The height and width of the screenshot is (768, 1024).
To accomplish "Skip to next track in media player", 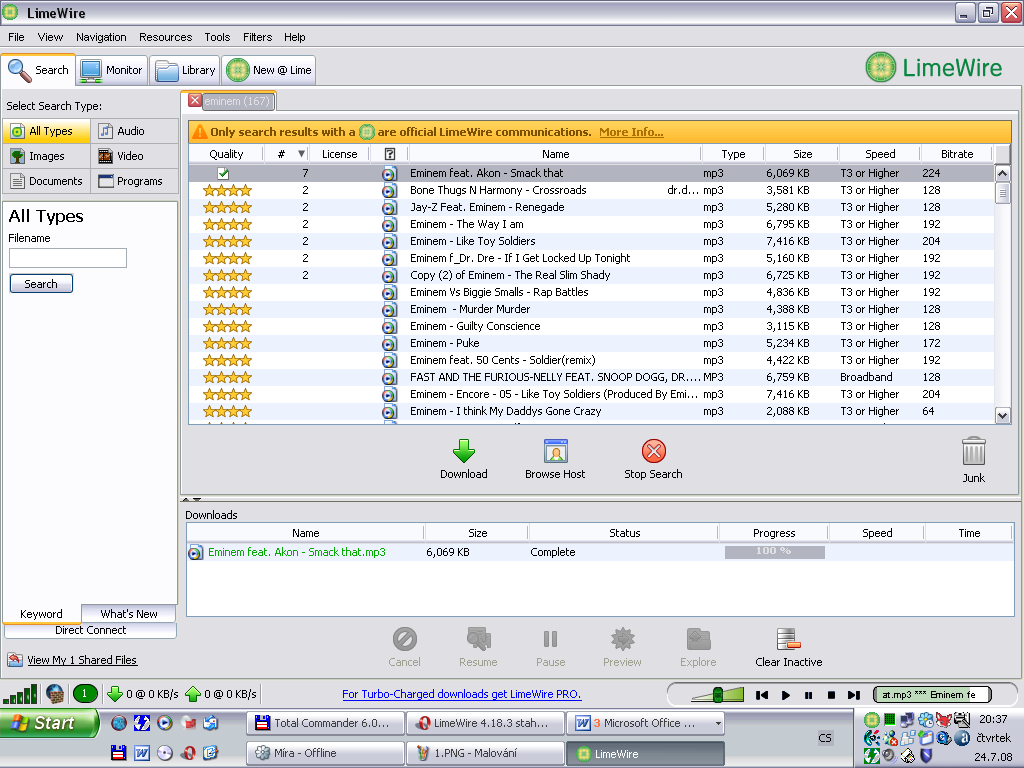I will [x=853, y=695].
